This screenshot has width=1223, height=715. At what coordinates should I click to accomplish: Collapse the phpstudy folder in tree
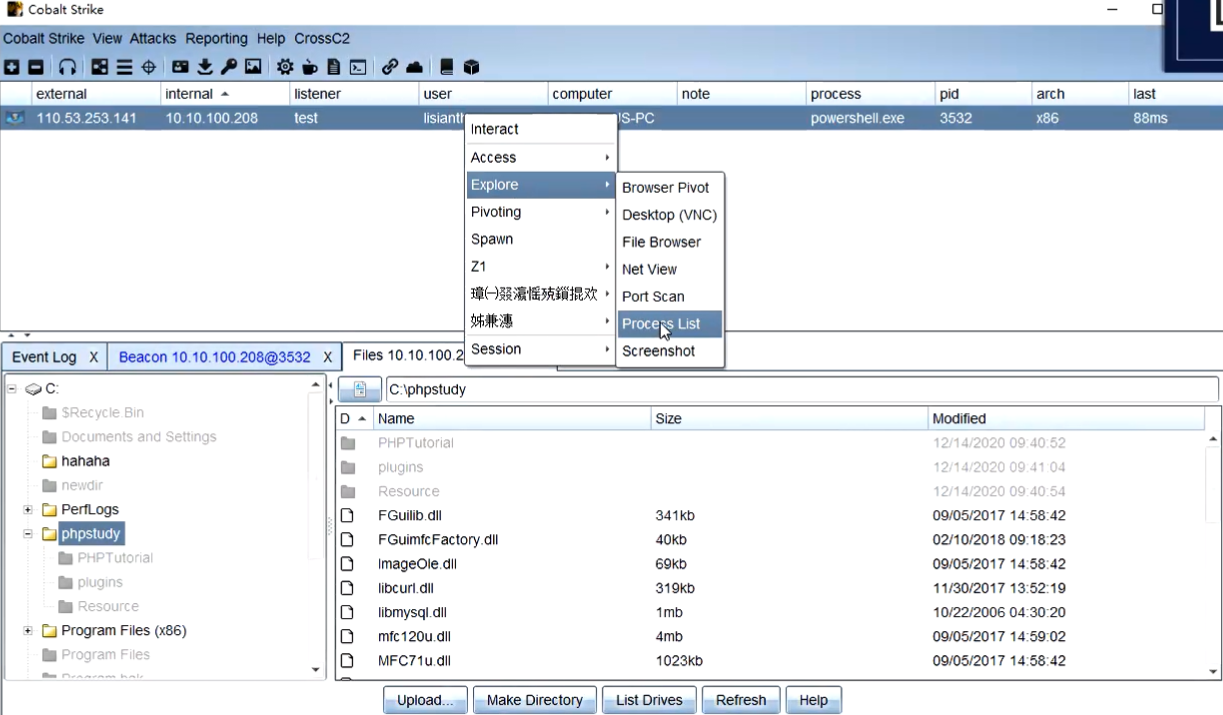click(x=28, y=534)
